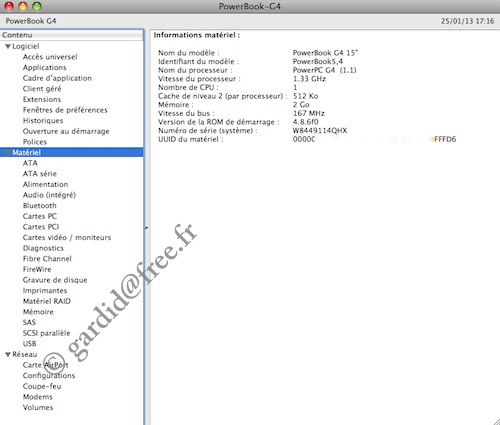The height and width of the screenshot is (425, 500).
Task: Open Fenêtres de préférences entry
Action: tap(65, 110)
